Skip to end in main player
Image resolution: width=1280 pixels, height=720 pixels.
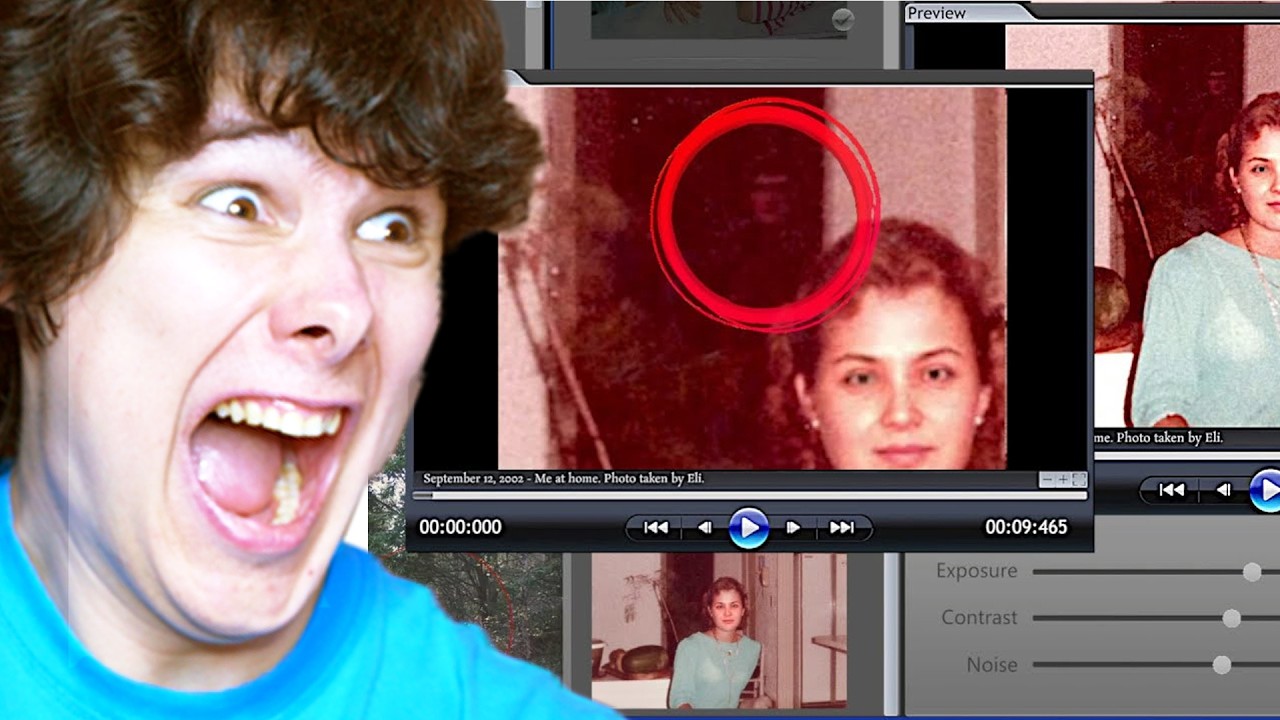click(842, 528)
